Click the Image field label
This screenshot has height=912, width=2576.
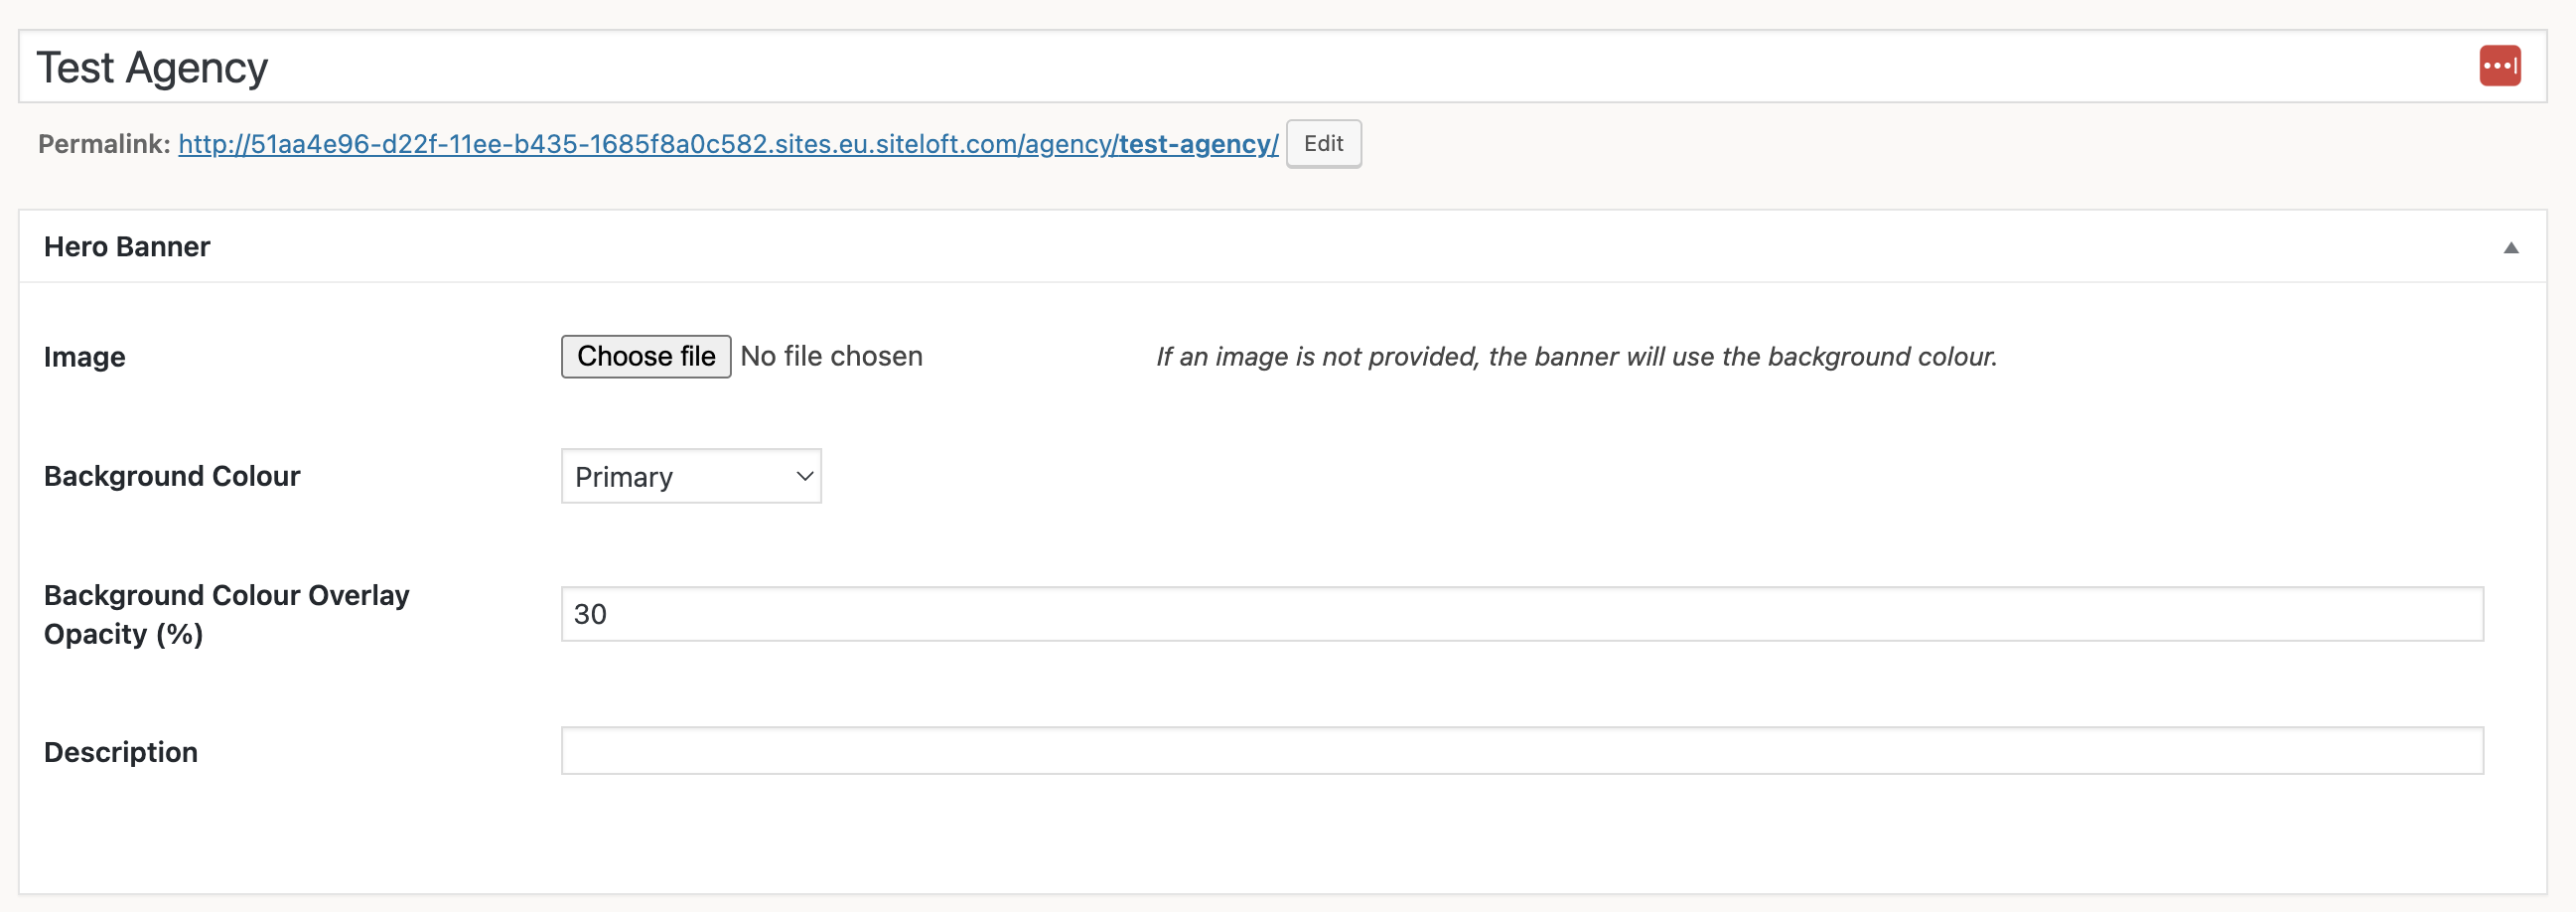coord(85,357)
